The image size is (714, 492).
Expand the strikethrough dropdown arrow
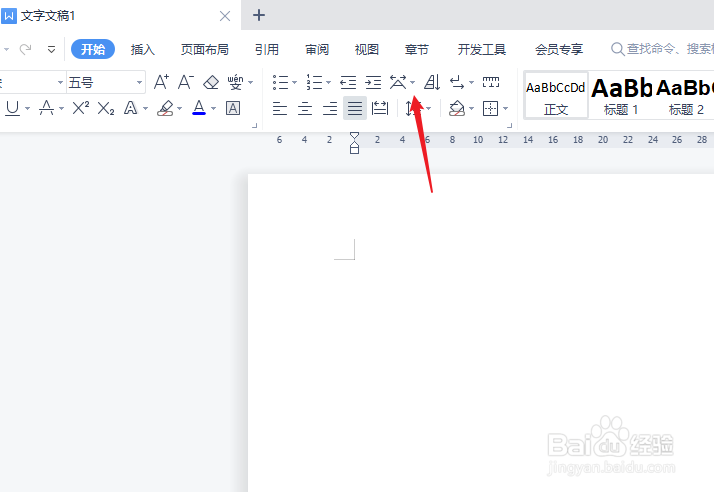(61, 108)
